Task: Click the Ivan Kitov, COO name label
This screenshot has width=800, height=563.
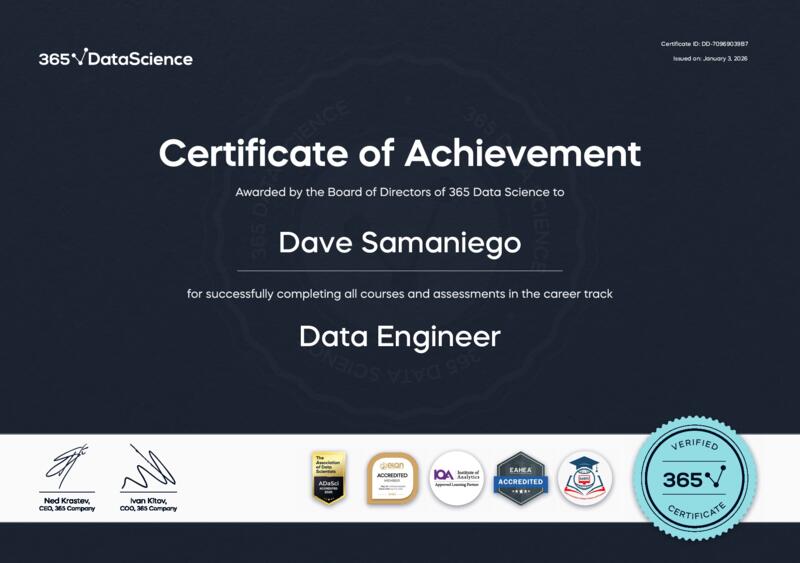Action: click(x=148, y=504)
